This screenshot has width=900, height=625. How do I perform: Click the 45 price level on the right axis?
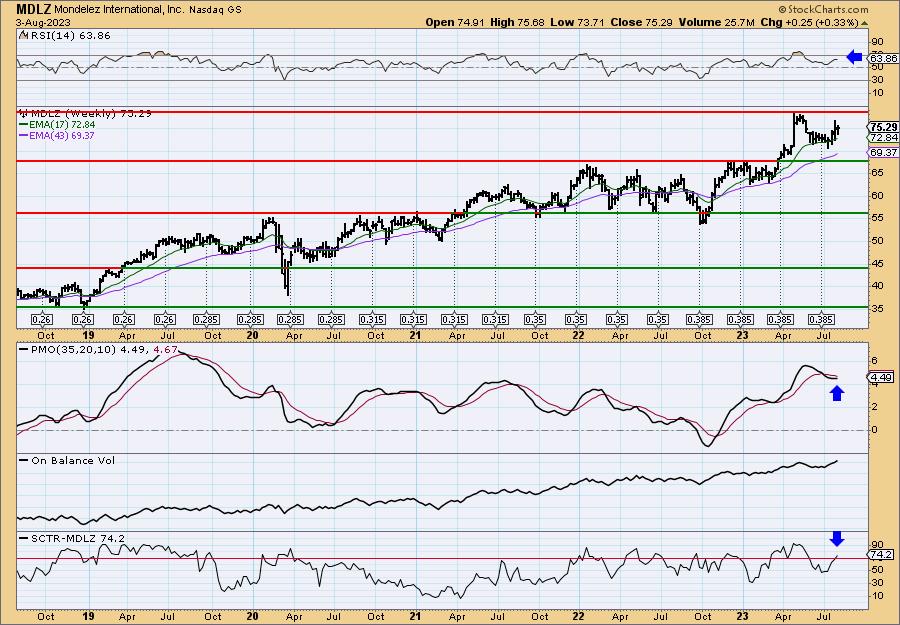[876, 263]
